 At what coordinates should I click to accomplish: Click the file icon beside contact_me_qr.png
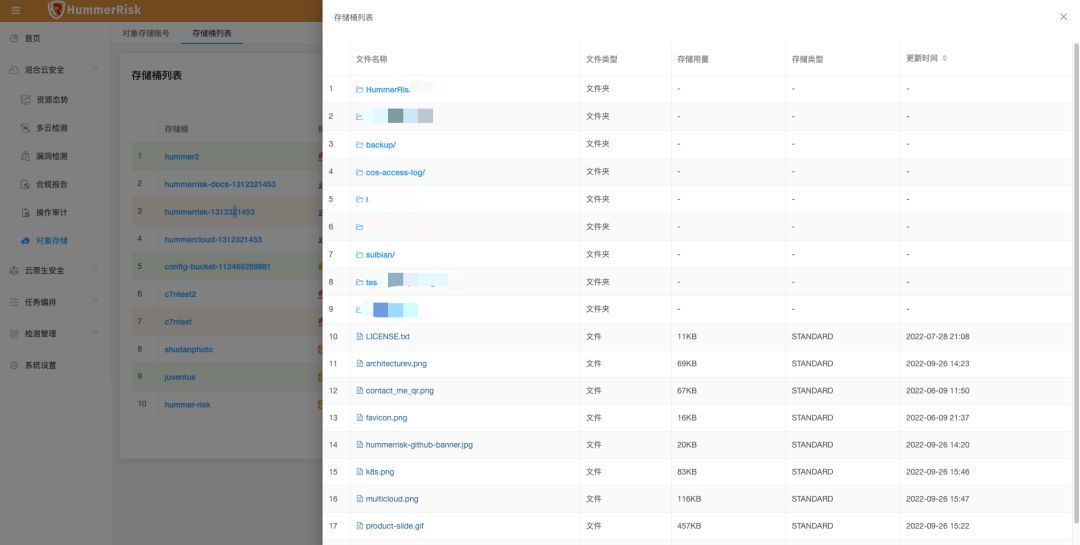coord(359,391)
